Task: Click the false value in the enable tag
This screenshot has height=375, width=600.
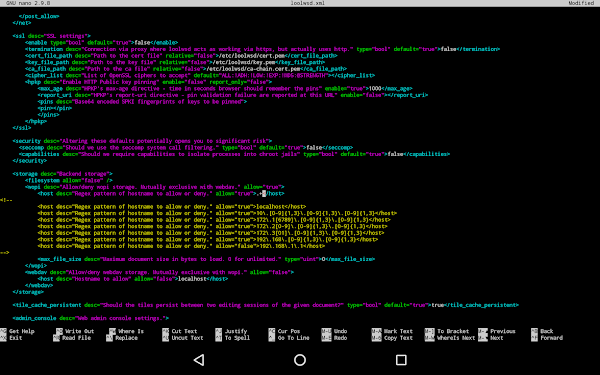Action: point(142,42)
